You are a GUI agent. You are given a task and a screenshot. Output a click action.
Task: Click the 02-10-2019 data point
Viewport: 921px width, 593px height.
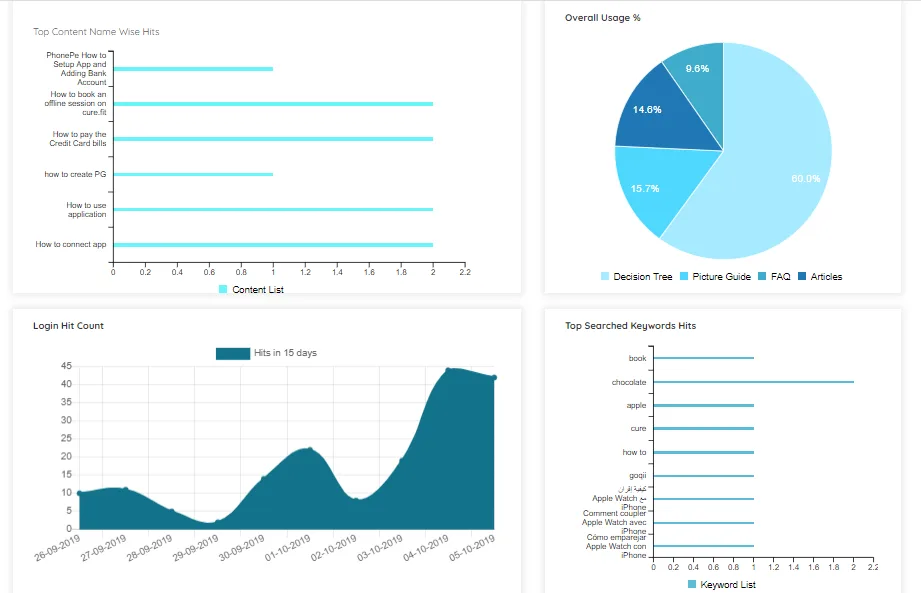click(356, 500)
